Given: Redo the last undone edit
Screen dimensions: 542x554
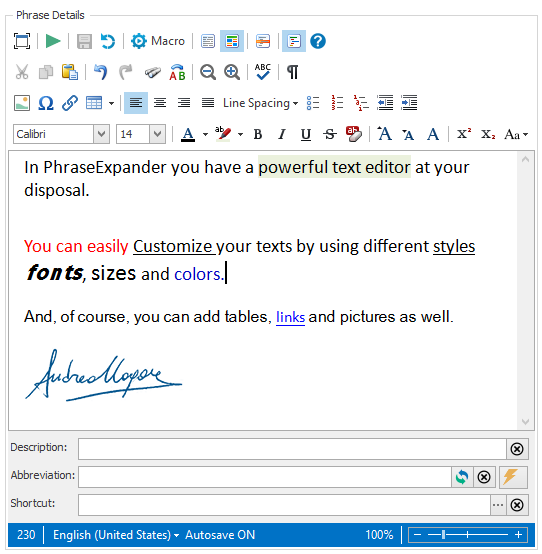Looking at the screenshot, I should click(125, 72).
